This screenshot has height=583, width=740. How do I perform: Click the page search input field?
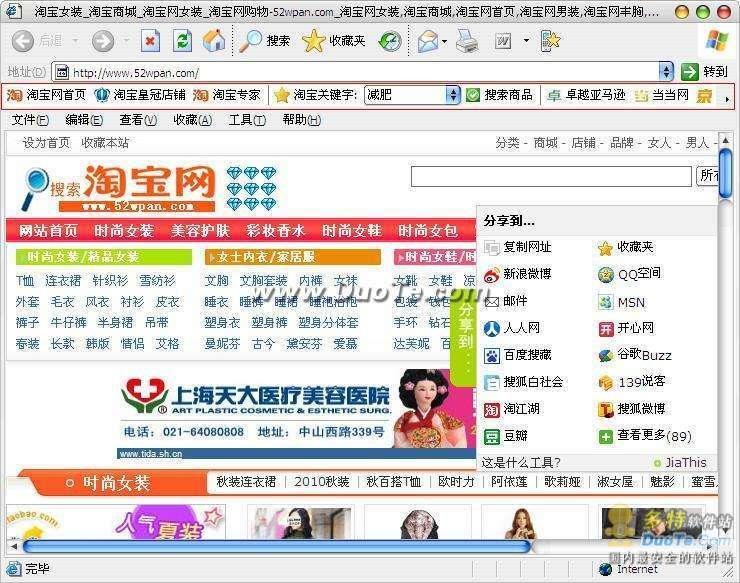[x=551, y=177]
